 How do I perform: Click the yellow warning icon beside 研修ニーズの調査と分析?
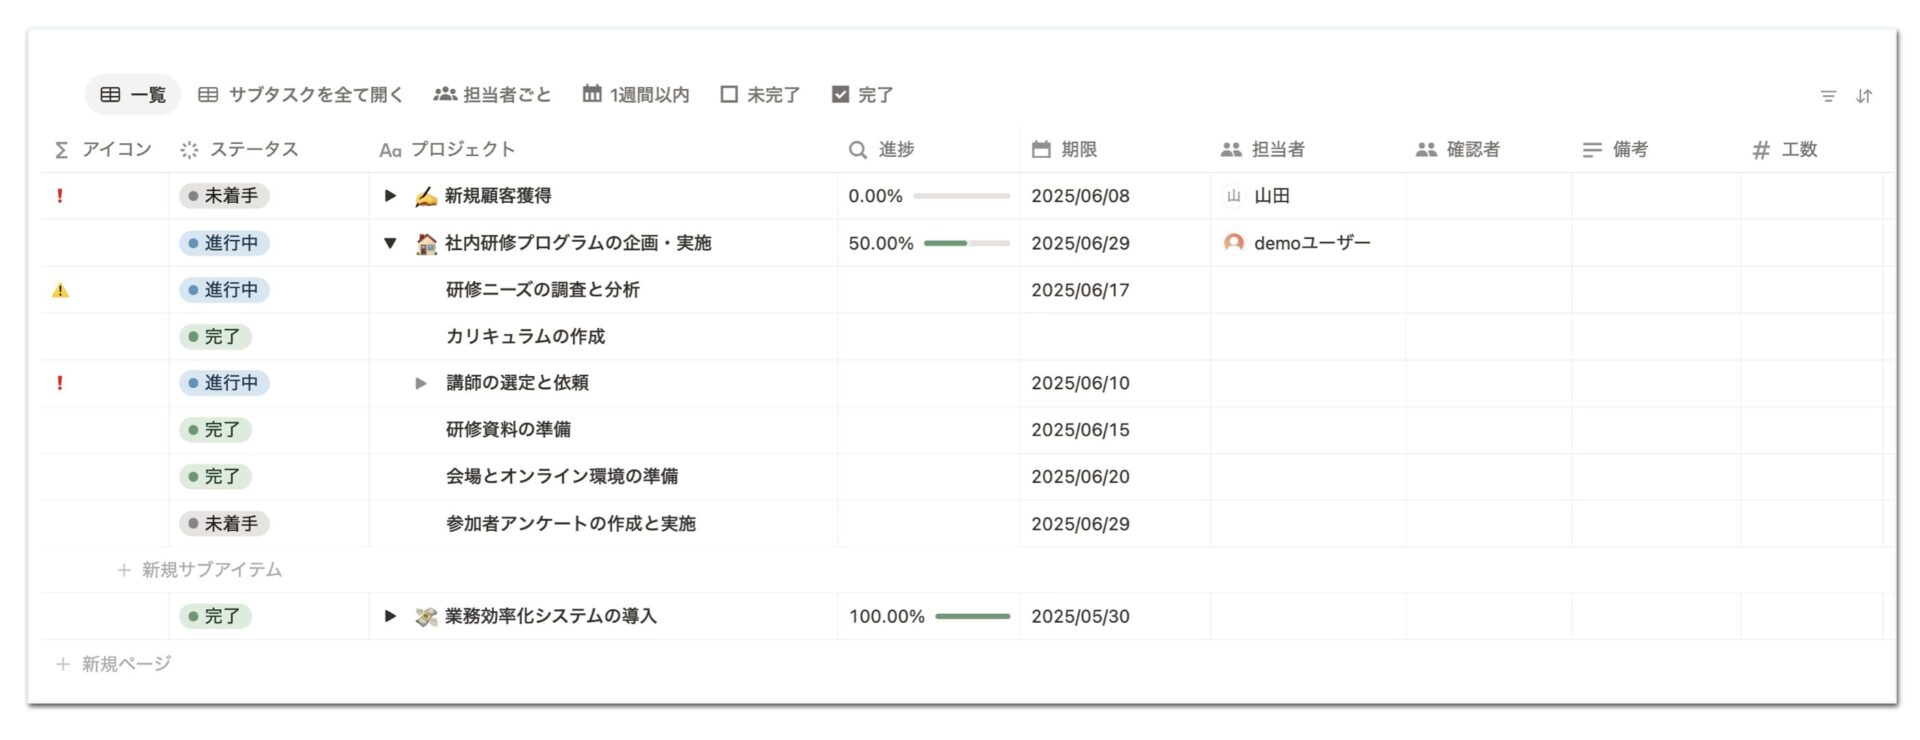[x=61, y=290]
